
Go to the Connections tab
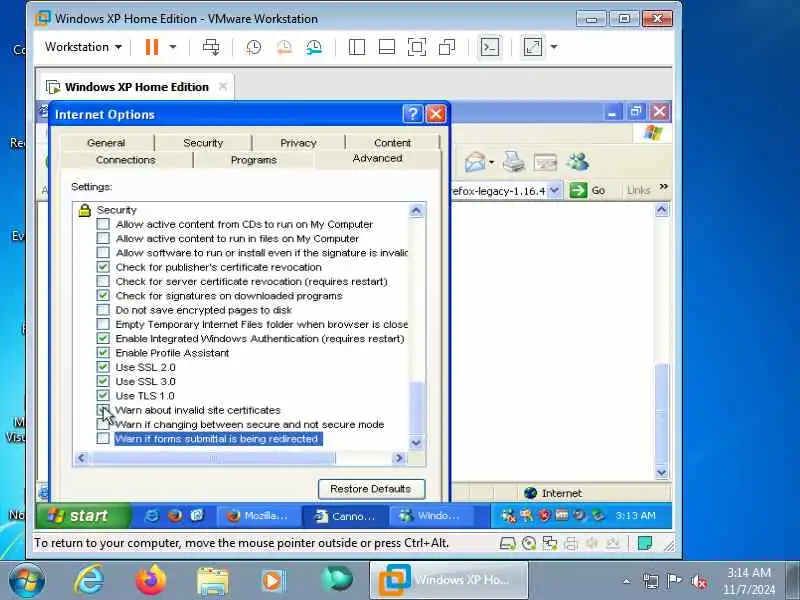click(126, 160)
